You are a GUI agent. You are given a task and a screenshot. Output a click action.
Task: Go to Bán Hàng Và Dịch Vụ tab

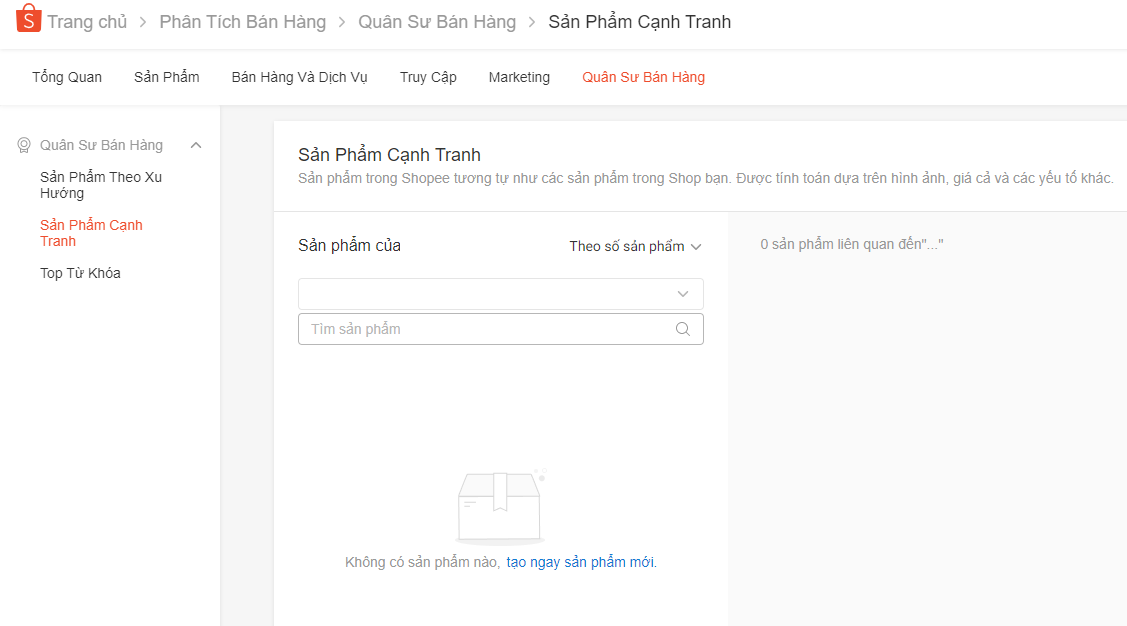tap(299, 77)
